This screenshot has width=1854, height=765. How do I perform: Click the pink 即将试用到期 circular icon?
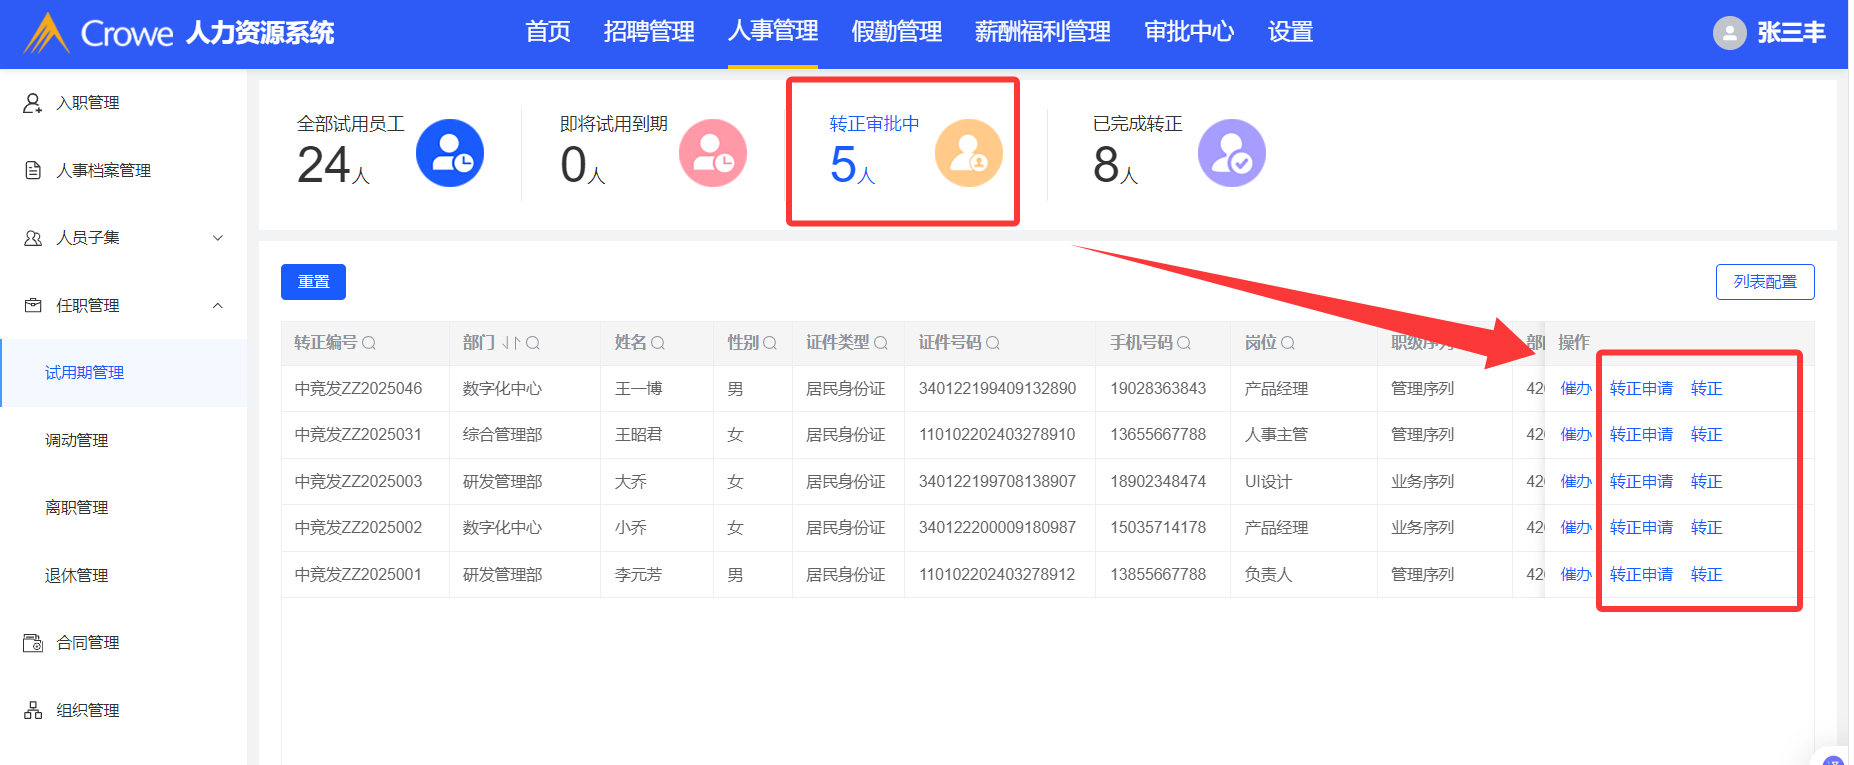click(712, 153)
